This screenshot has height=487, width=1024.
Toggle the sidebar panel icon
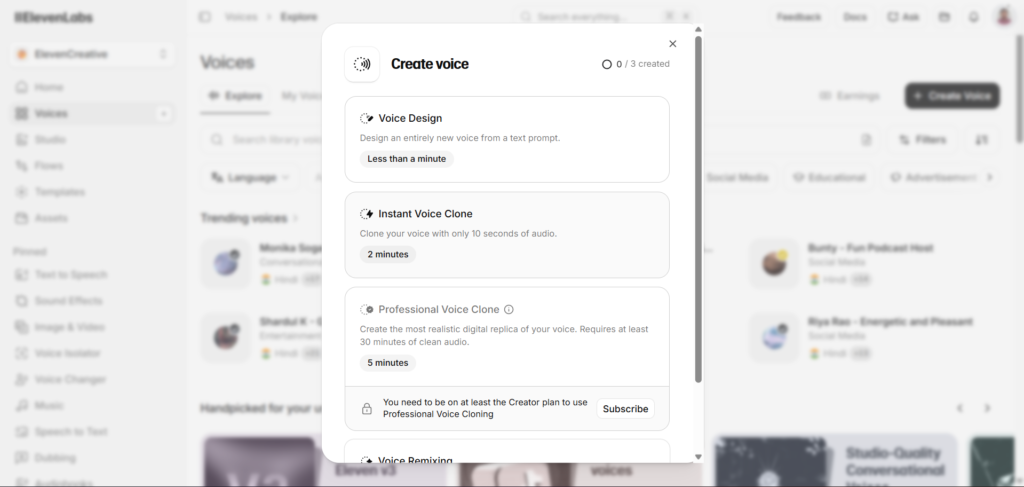click(x=204, y=17)
